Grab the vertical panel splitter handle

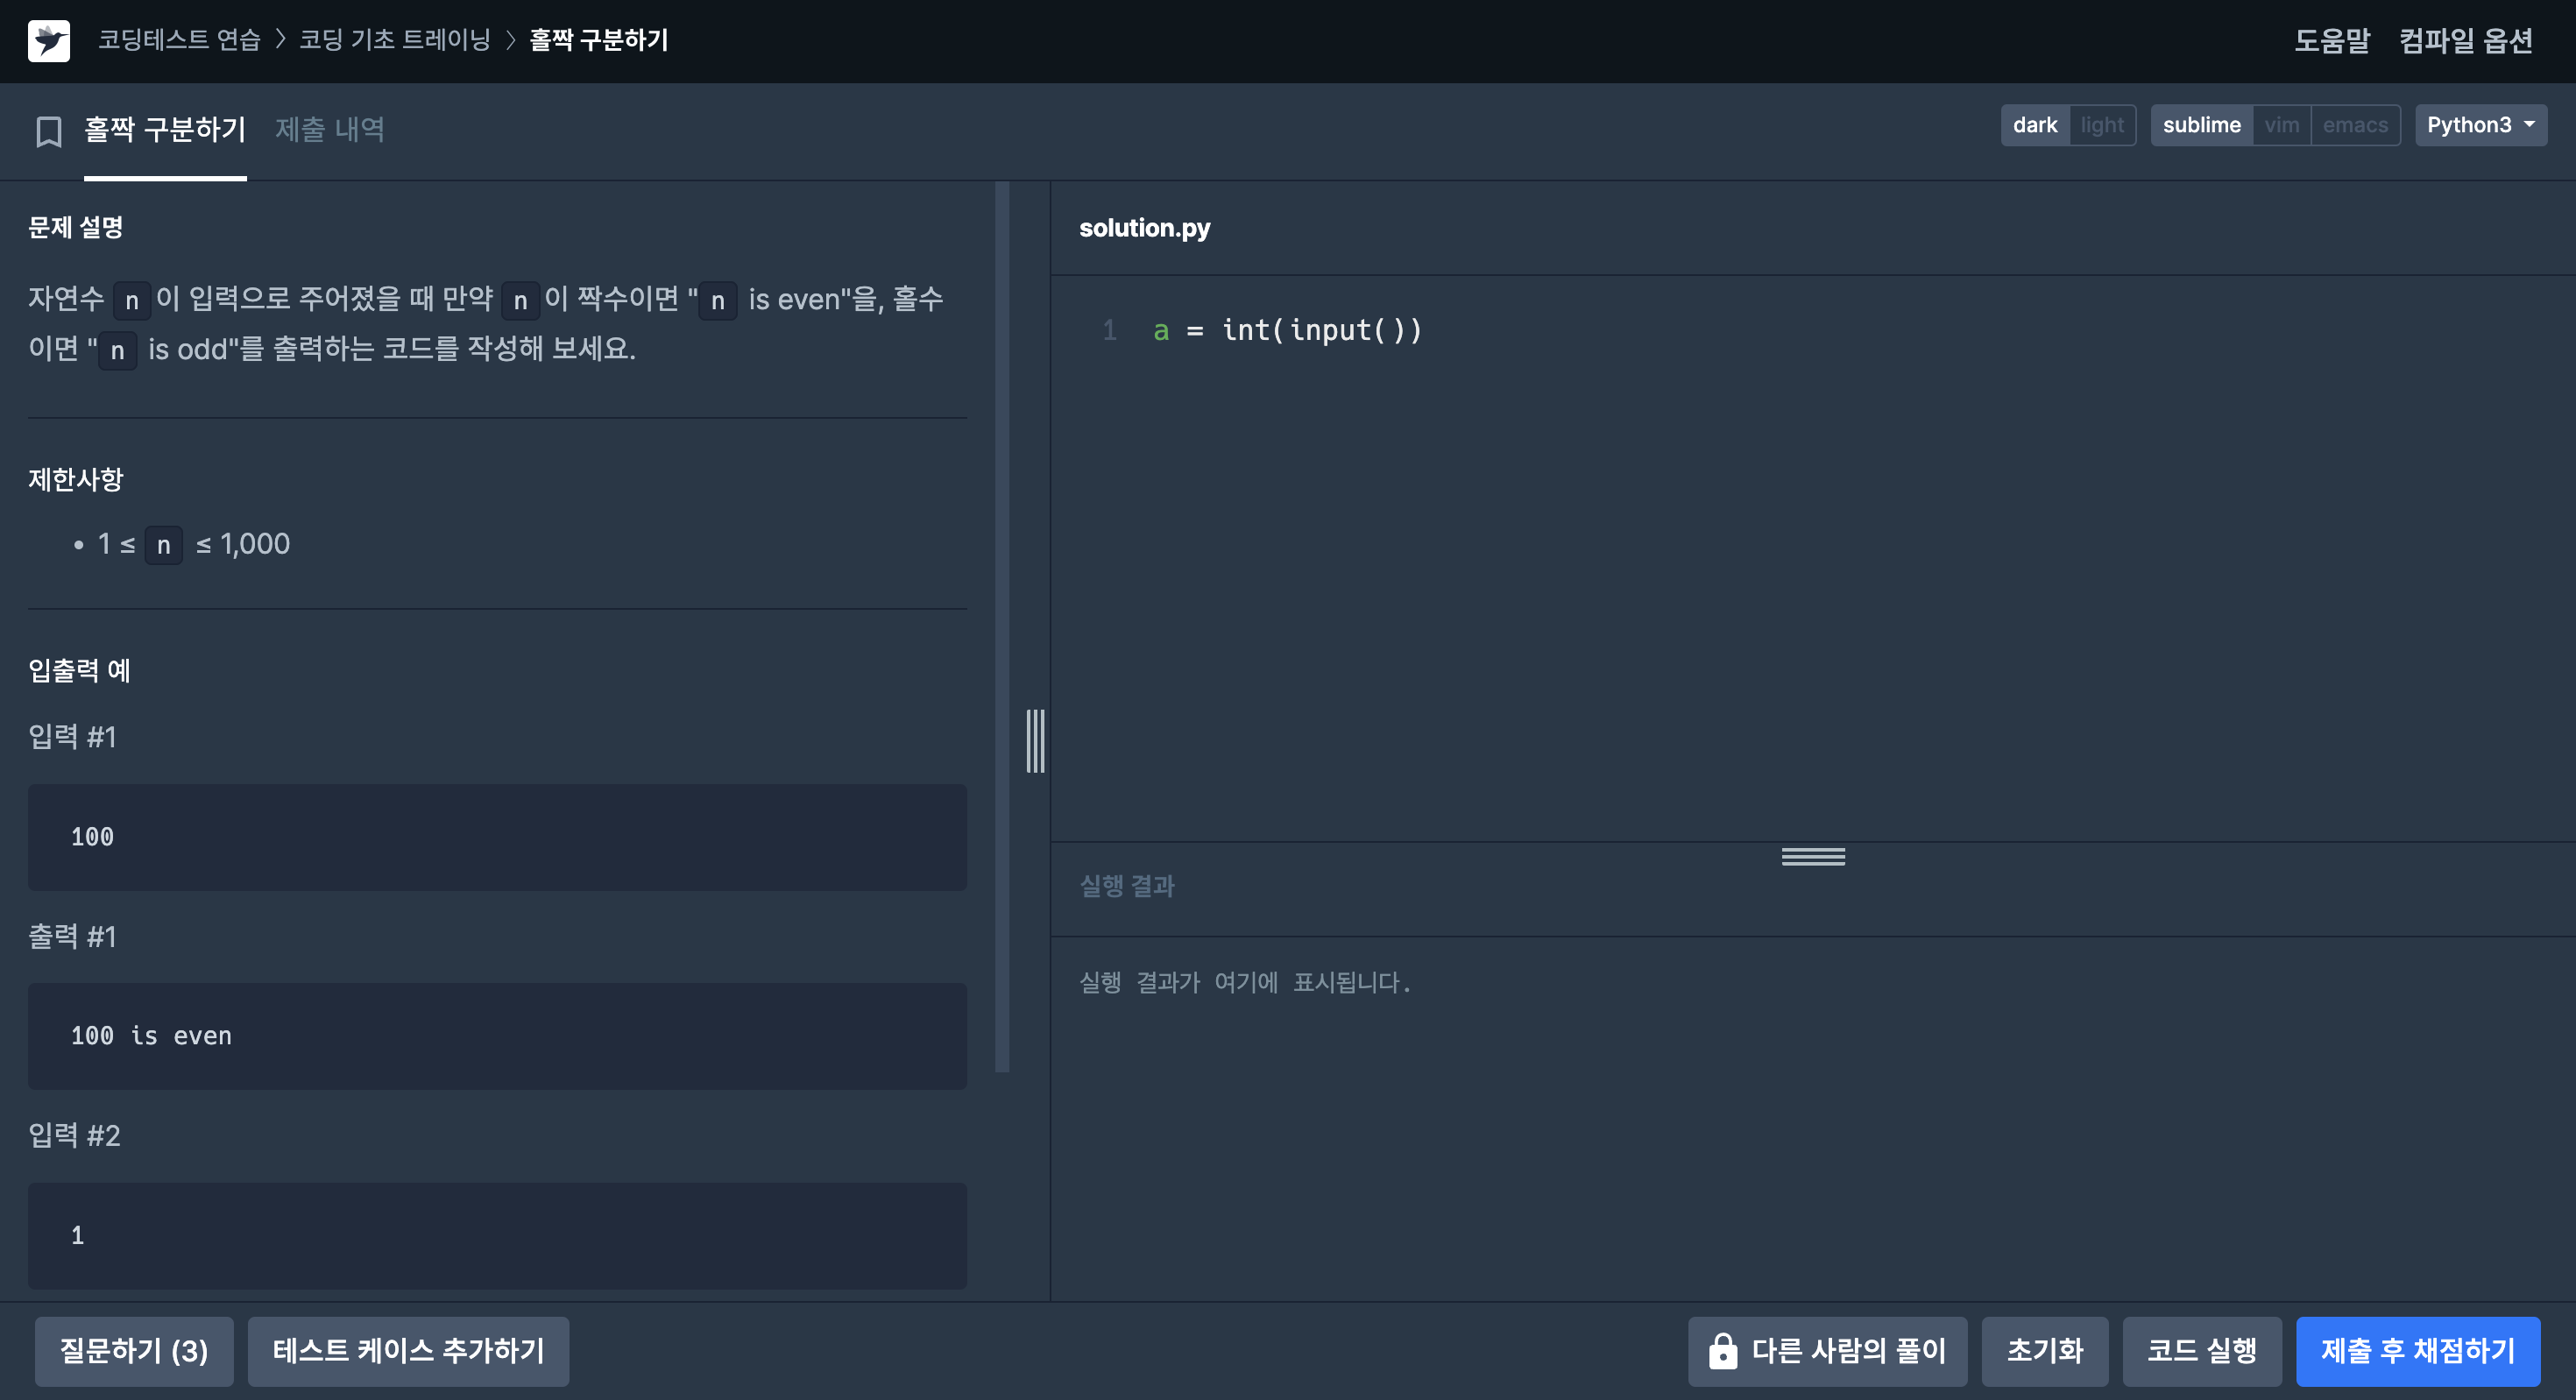pyautogui.click(x=1035, y=741)
